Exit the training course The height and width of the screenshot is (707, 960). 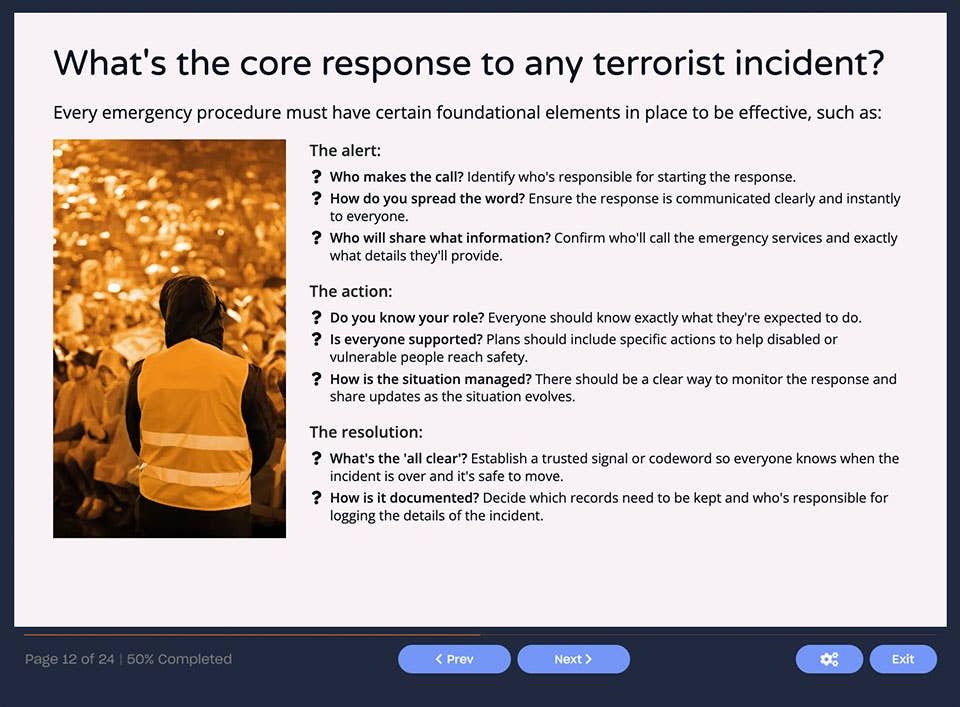[902, 659]
